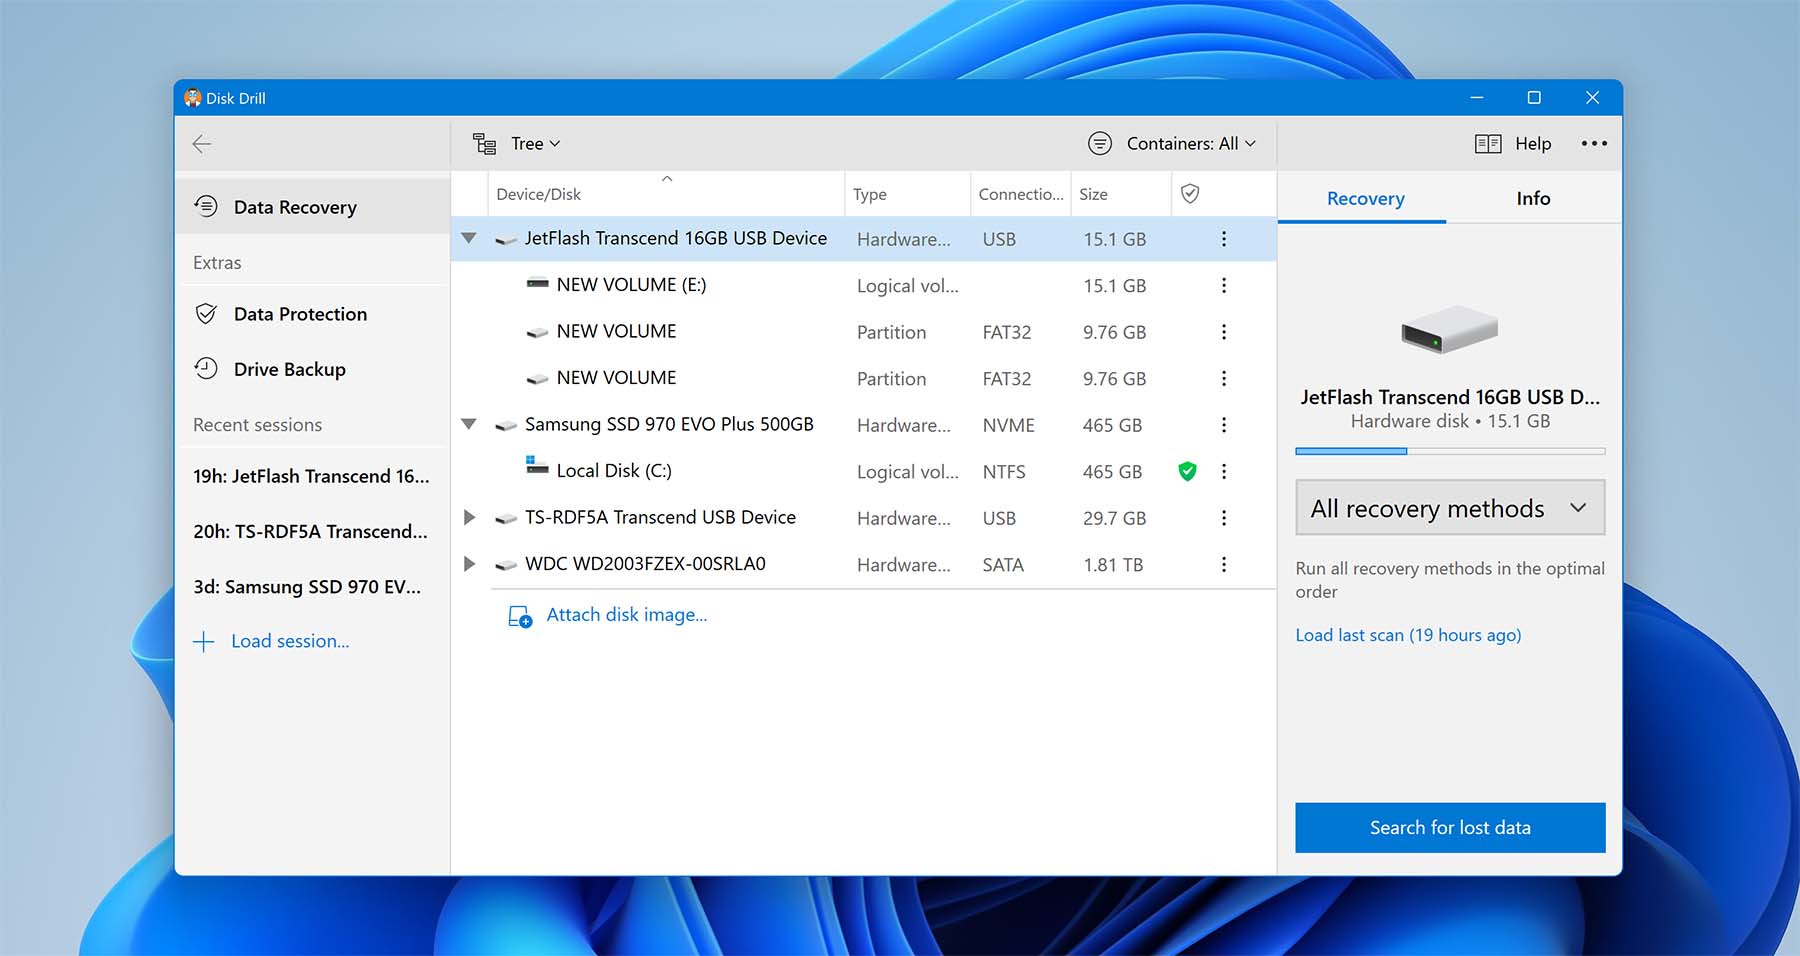Sort by Type column header

[x=907, y=194]
